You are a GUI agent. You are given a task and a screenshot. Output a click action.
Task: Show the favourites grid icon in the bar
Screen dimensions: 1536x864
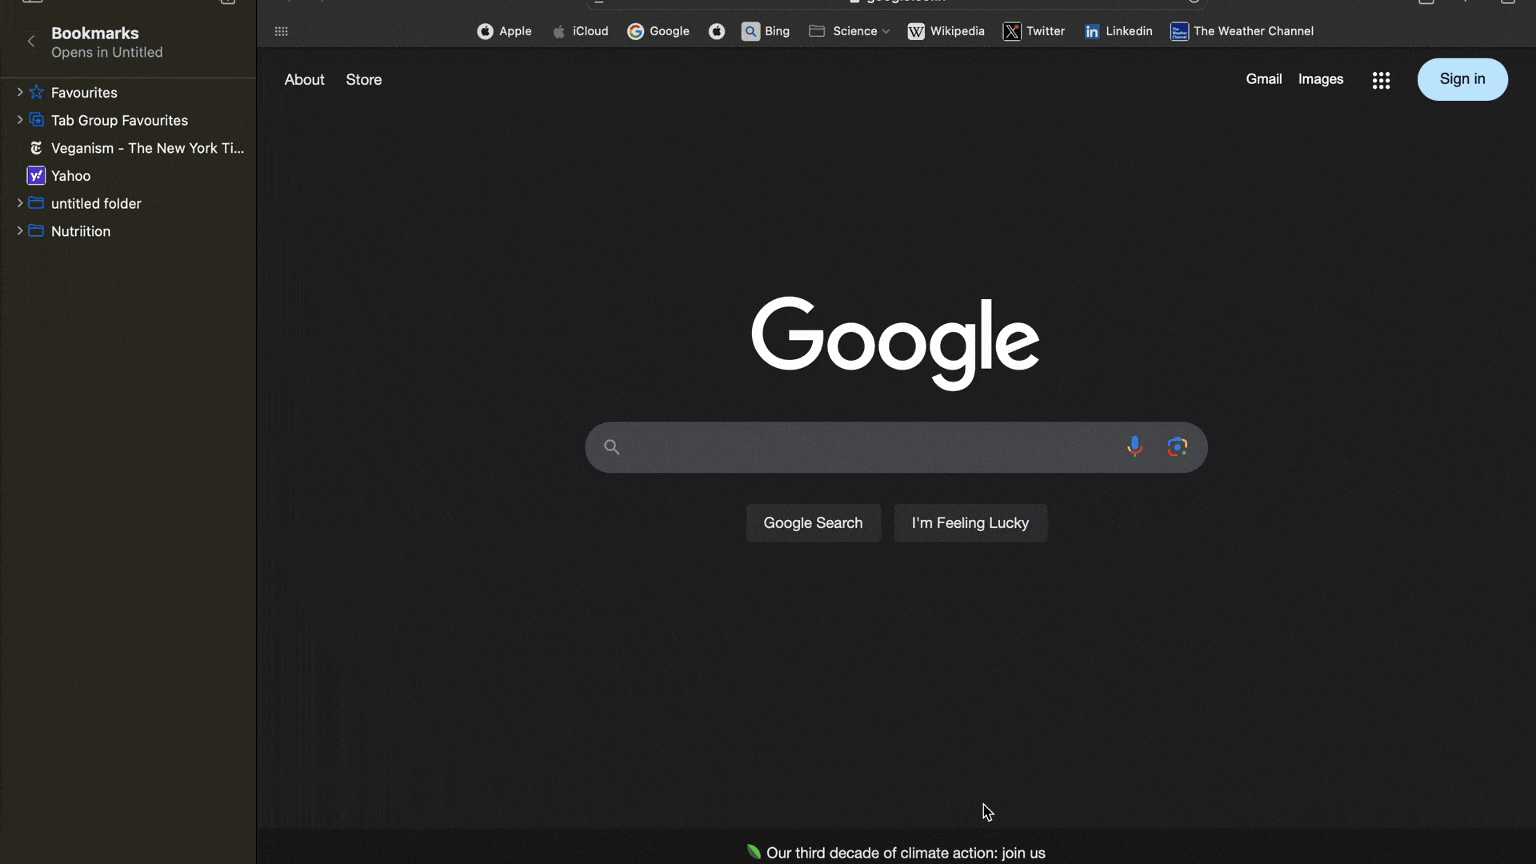[281, 31]
